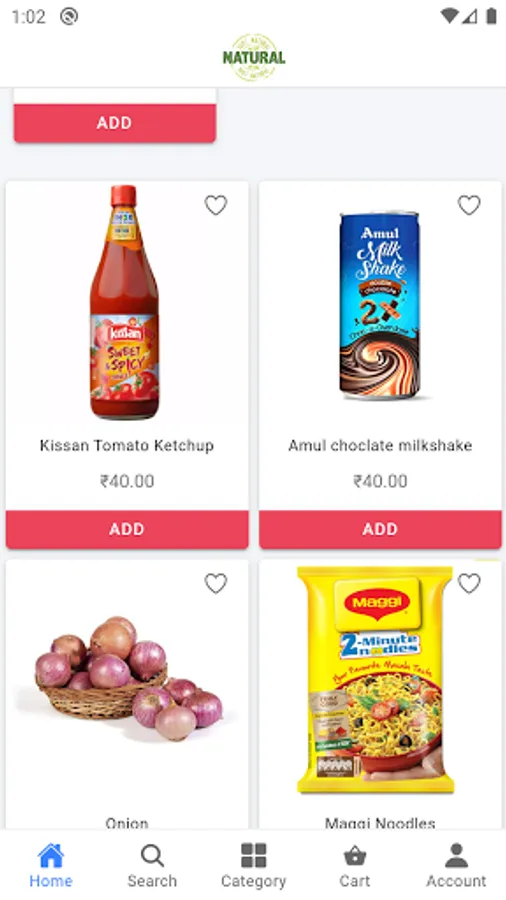View the Amul Milk Shake can image

click(379, 305)
